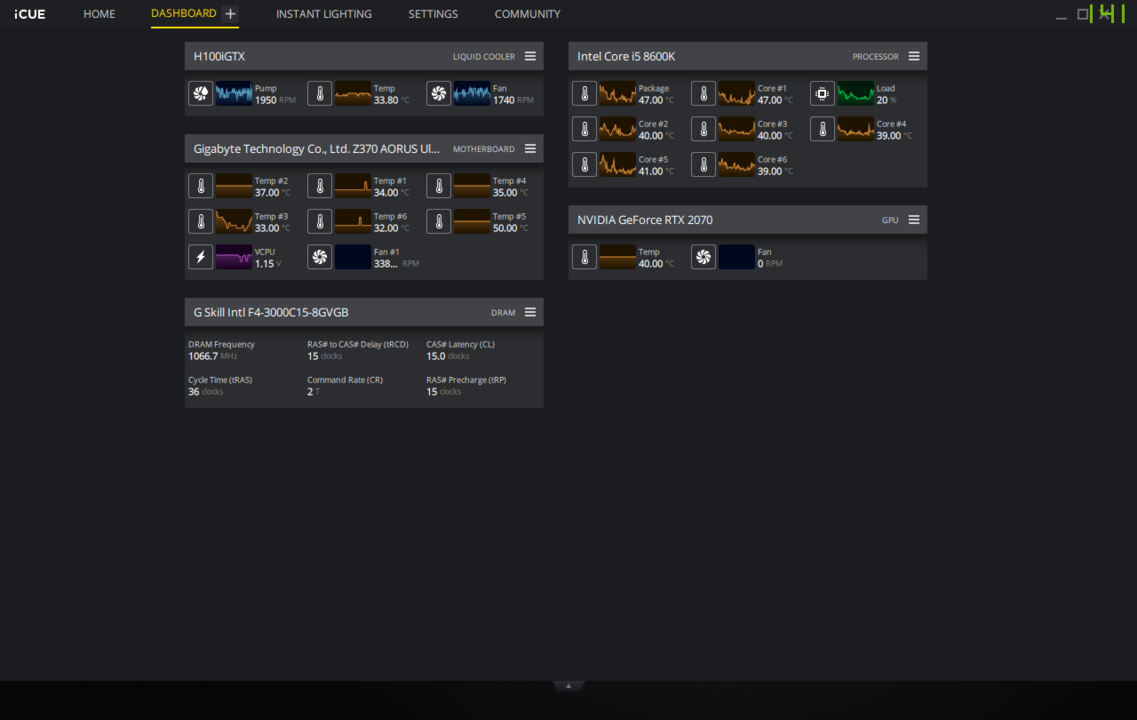Click the Package 47.00 temperature reading
This screenshot has width=1137, height=720.
656,100
